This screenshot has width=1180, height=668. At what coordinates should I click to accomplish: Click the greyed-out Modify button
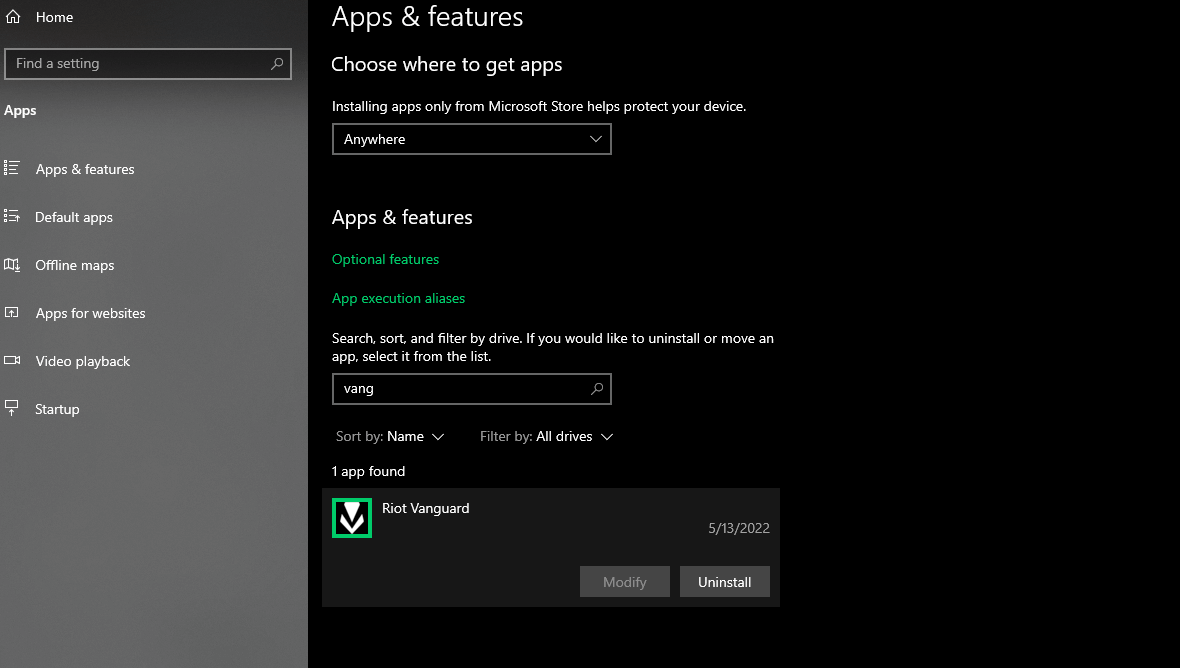click(x=625, y=582)
